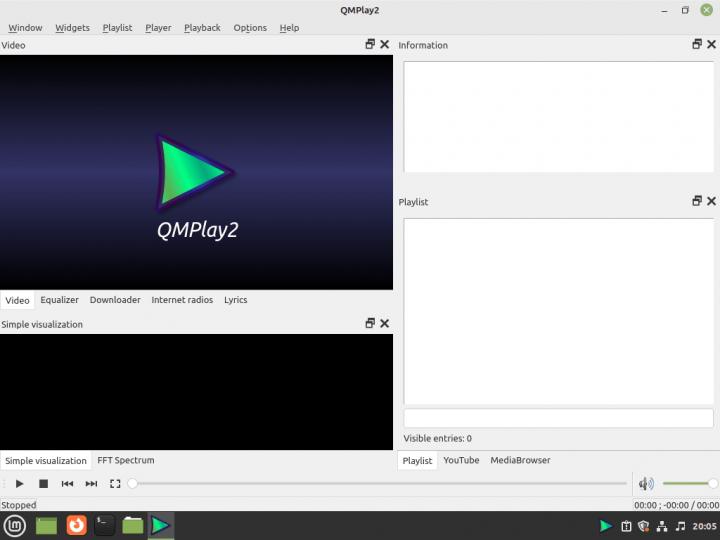
Task: Close the Simple visualization panel
Action: point(385,324)
